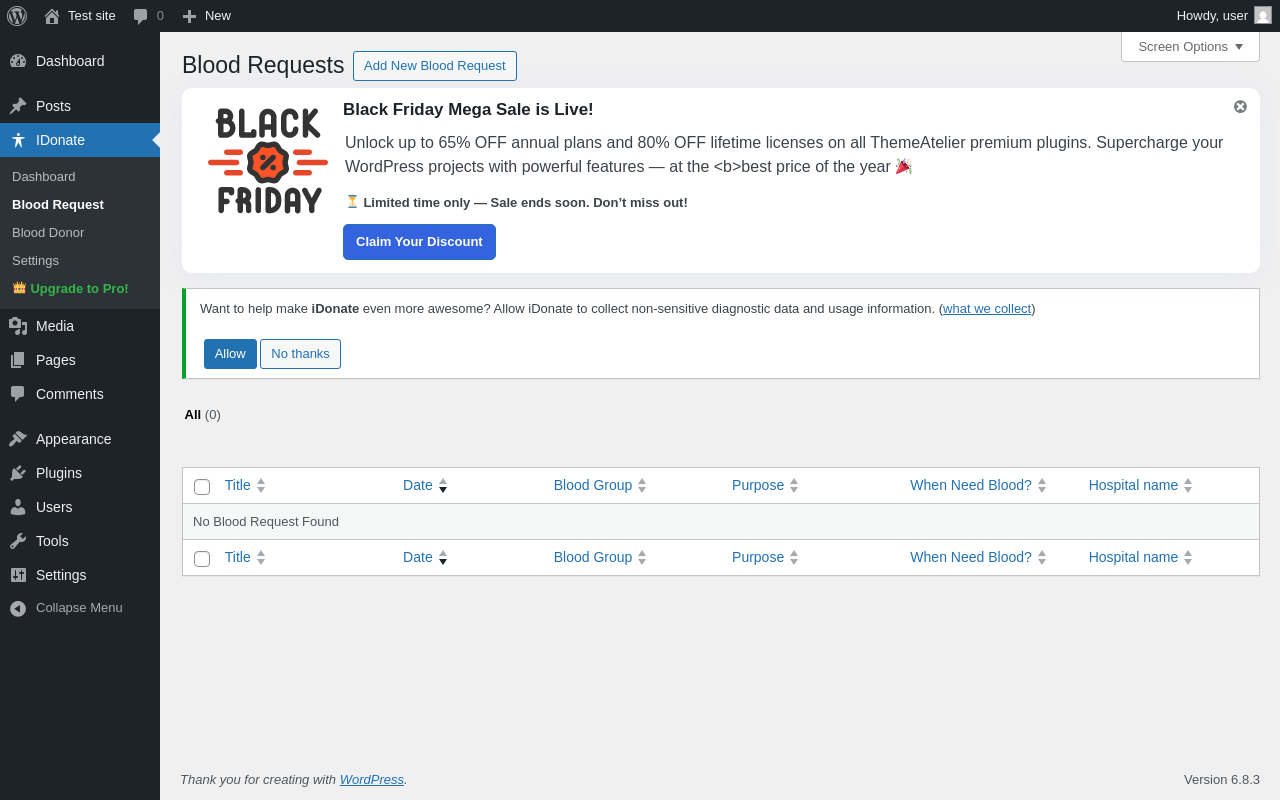Expand the Screen Options panel

click(x=1190, y=46)
